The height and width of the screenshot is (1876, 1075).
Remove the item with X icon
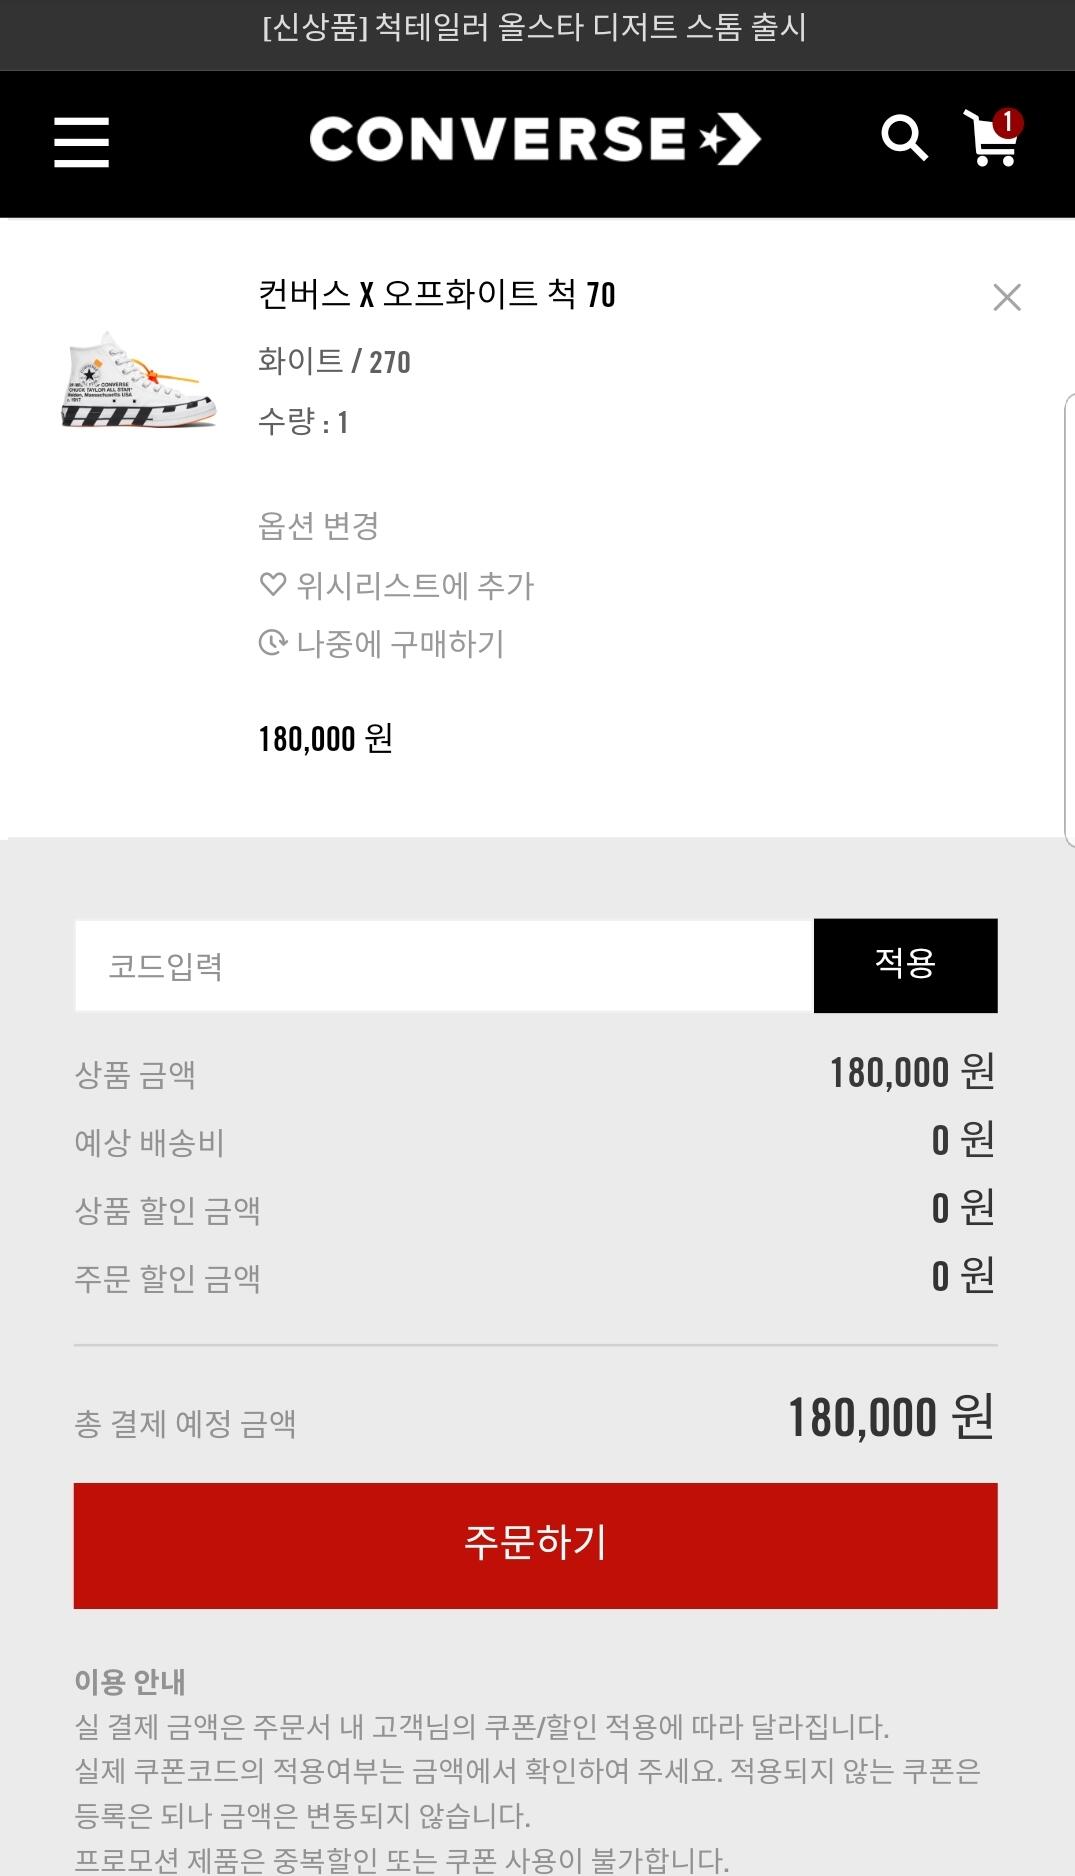[1006, 297]
